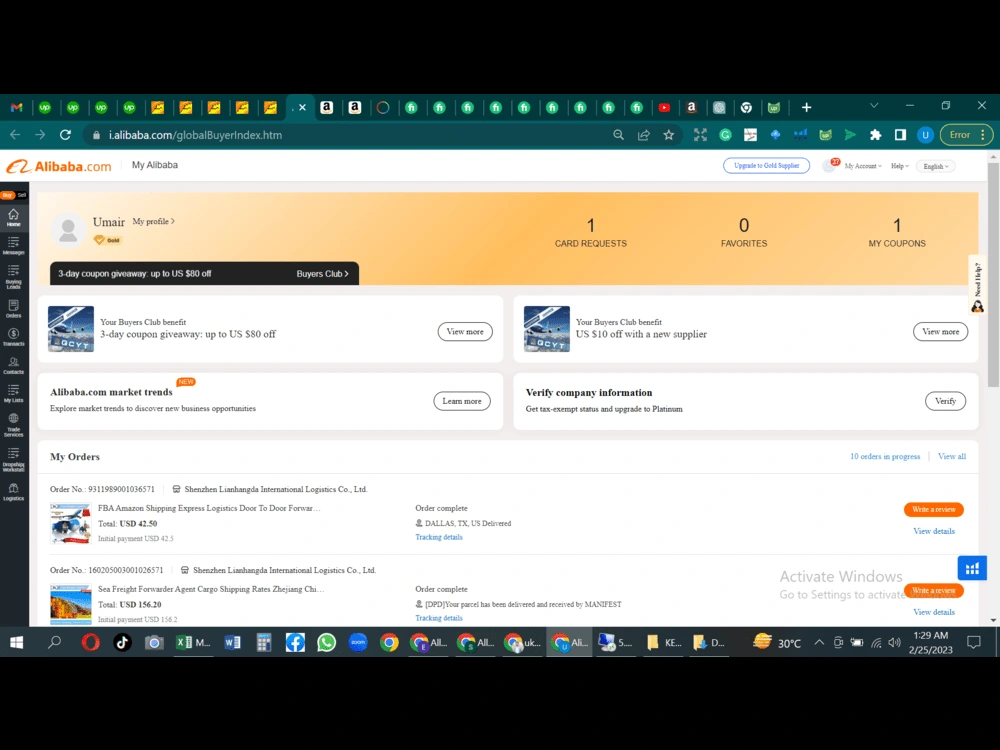Click the Alibaba.com logo
Screen dimensions: 1000x750
coord(59,166)
